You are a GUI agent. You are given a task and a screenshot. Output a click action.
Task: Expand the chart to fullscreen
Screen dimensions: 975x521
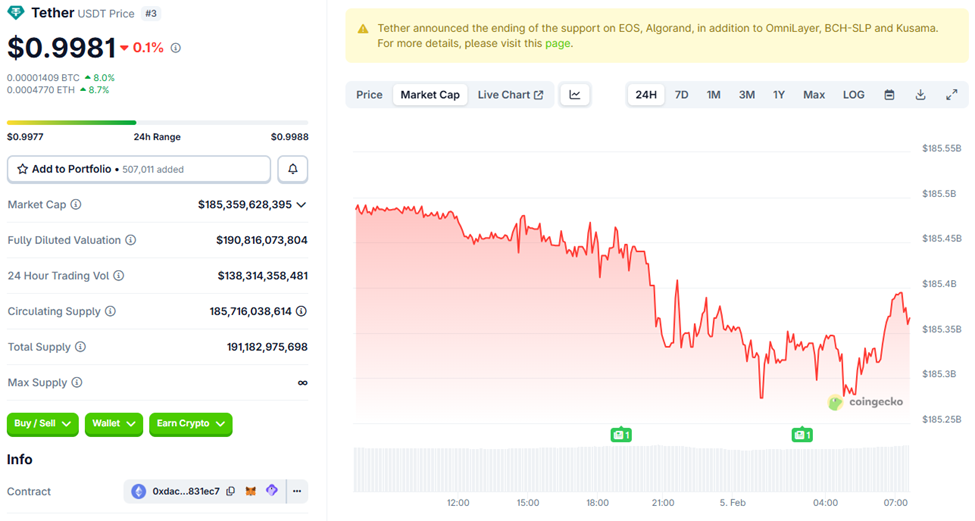(951, 95)
